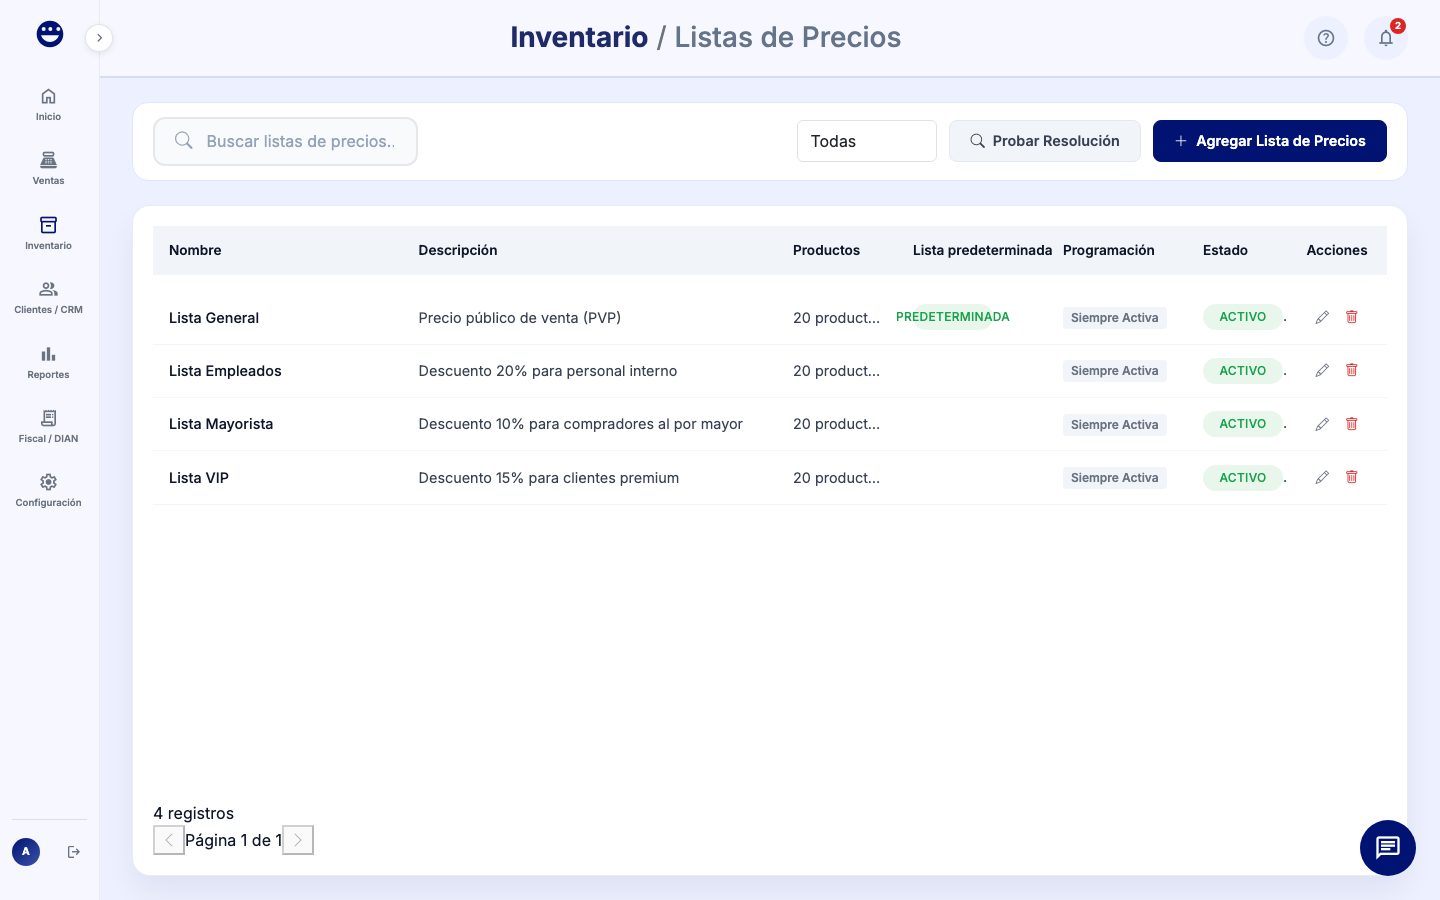The height and width of the screenshot is (900, 1440).
Task: Click the price list search field
Action: pos(285,141)
